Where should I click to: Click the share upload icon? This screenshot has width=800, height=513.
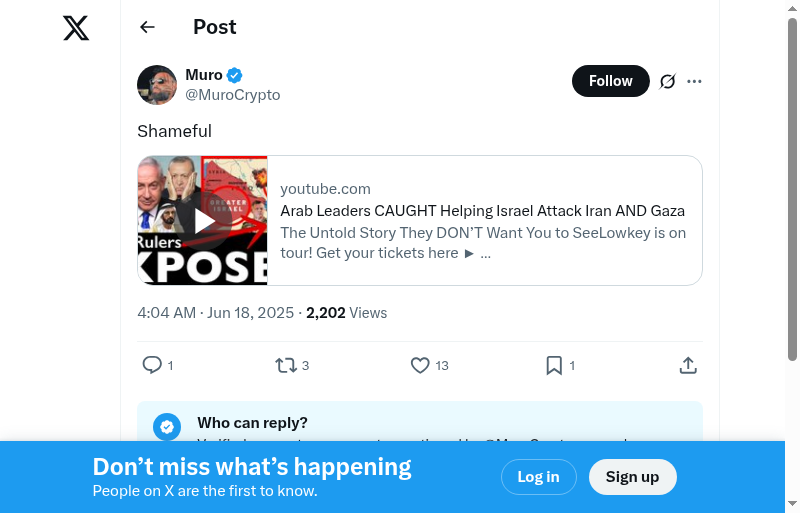tap(688, 366)
